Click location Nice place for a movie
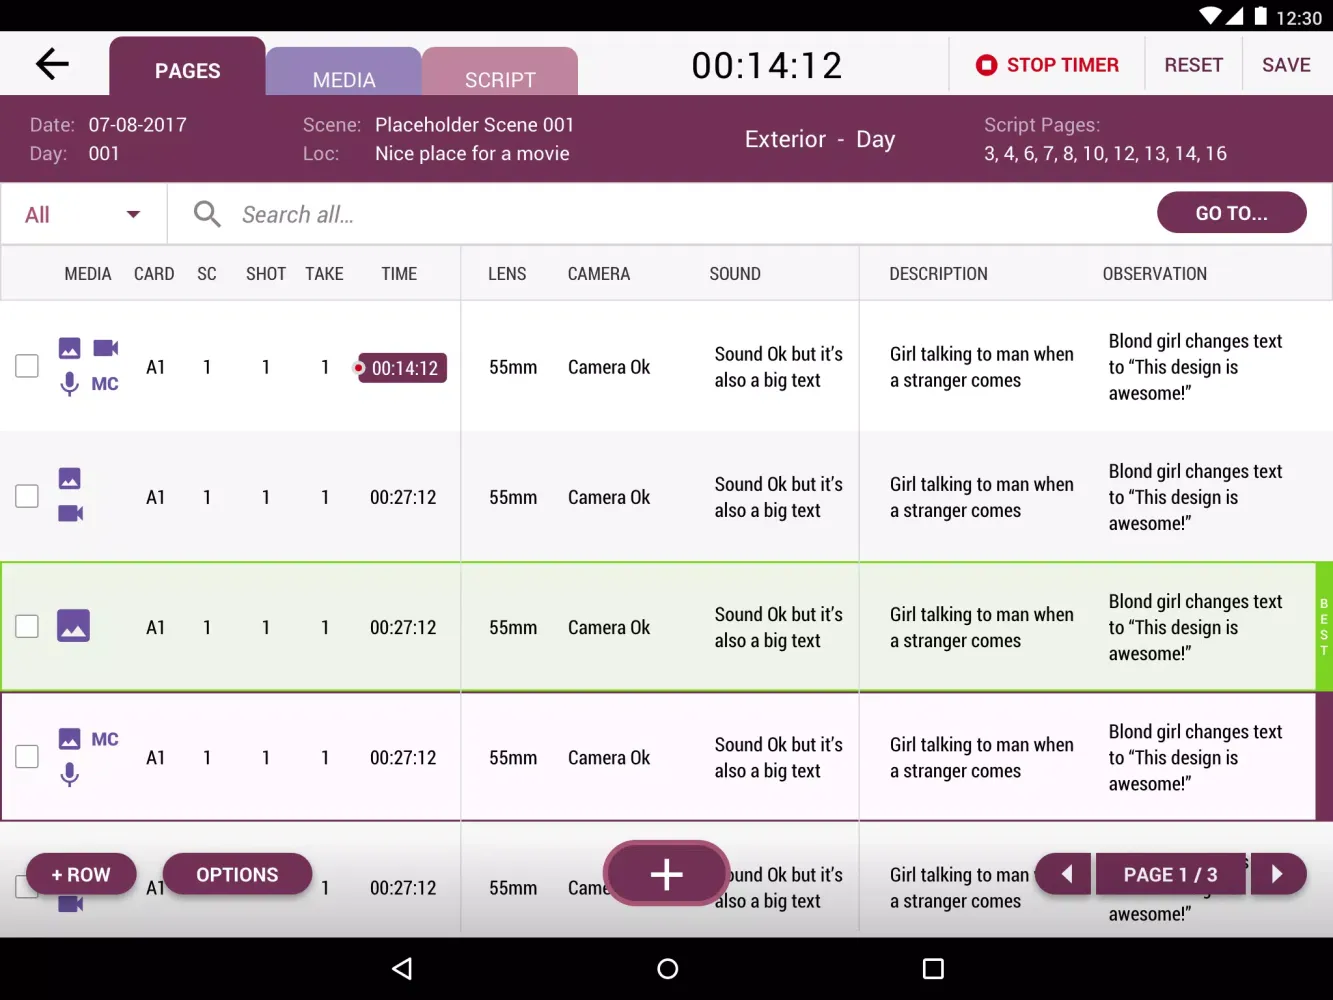Image resolution: width=1333 pixels, height=1000 pixels. pyautogui.click(x=472, y=153)
